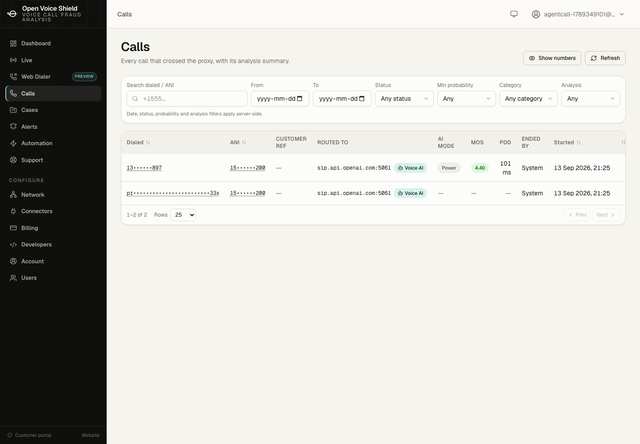Click the Next pagination button
Viewport: 640px width, 444px height.
(x=606, y=215)
